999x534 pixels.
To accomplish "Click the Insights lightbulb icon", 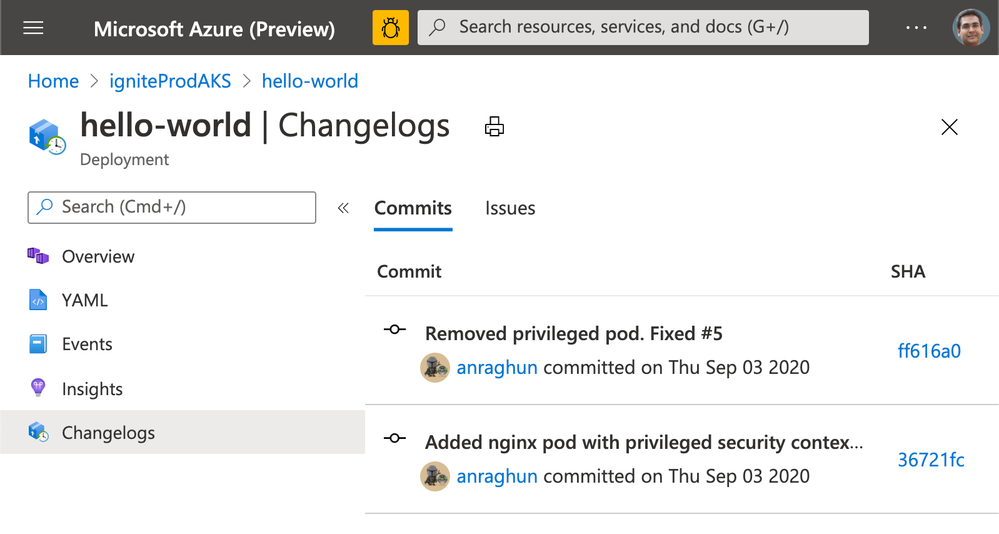I will click(38, 387).
